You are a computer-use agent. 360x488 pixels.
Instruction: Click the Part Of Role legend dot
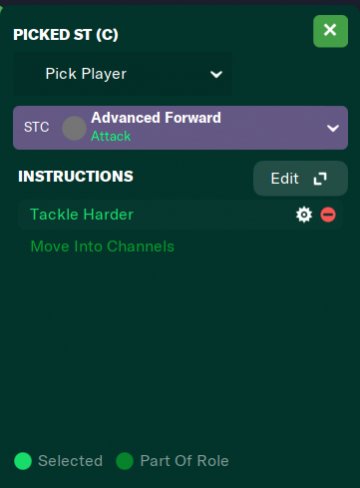coord(125,461)
